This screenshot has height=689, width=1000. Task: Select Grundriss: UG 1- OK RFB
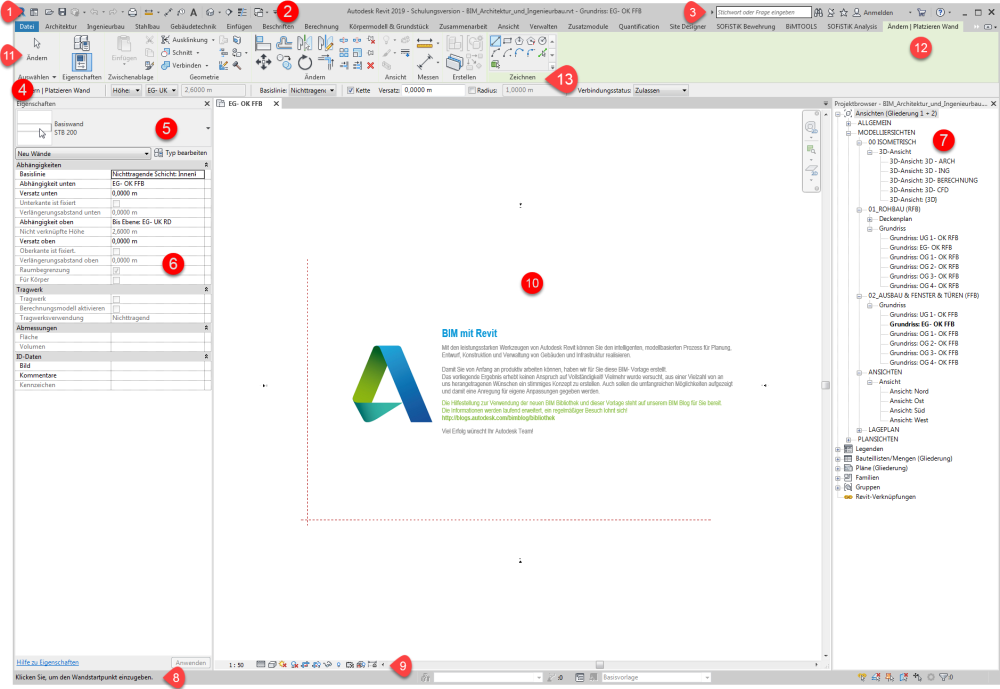coord(924,238)
